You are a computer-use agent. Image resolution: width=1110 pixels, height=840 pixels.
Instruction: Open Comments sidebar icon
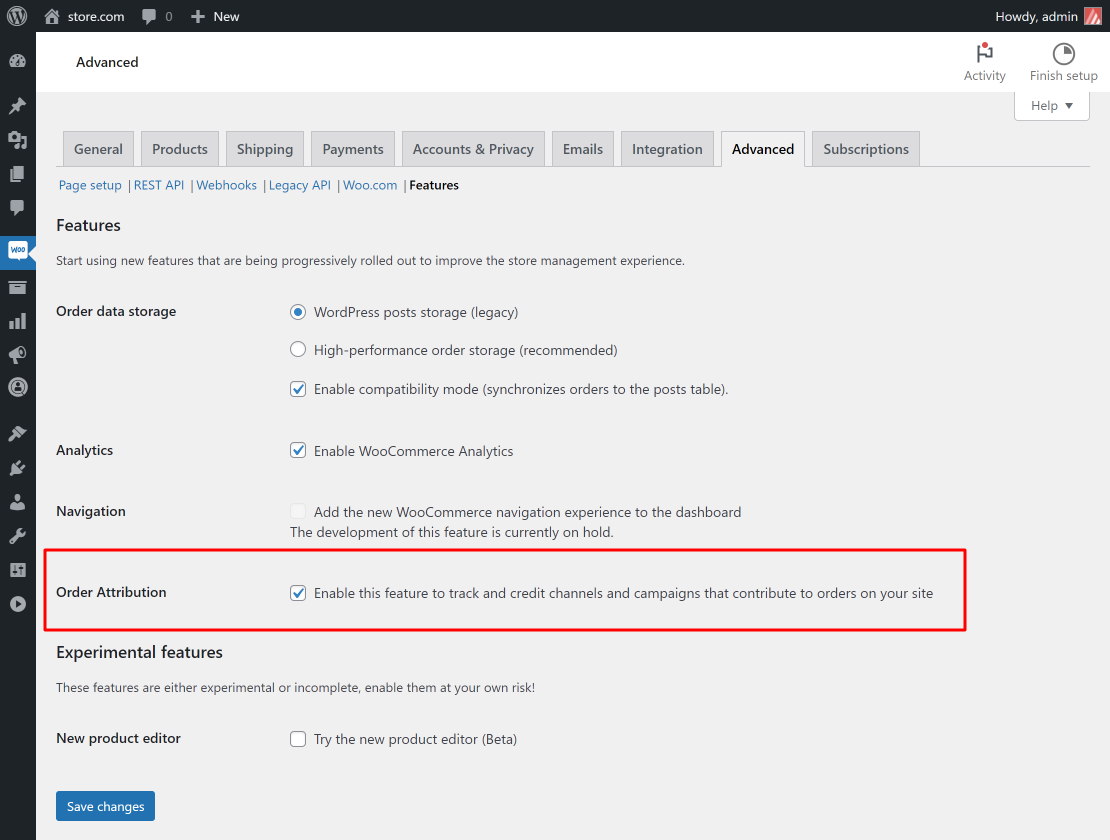tap(18, 207)
